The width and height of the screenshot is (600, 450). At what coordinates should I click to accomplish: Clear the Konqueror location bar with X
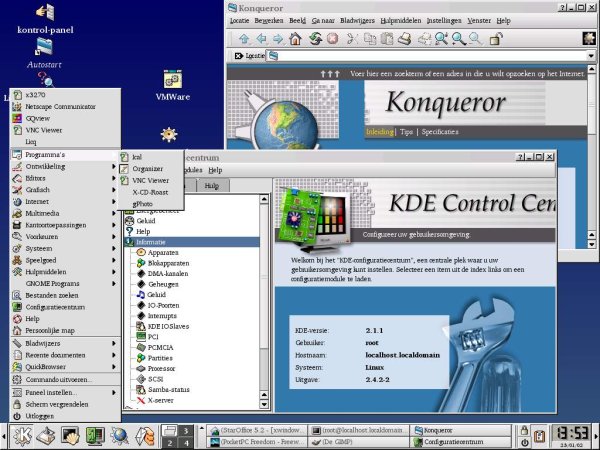[239, 56]
